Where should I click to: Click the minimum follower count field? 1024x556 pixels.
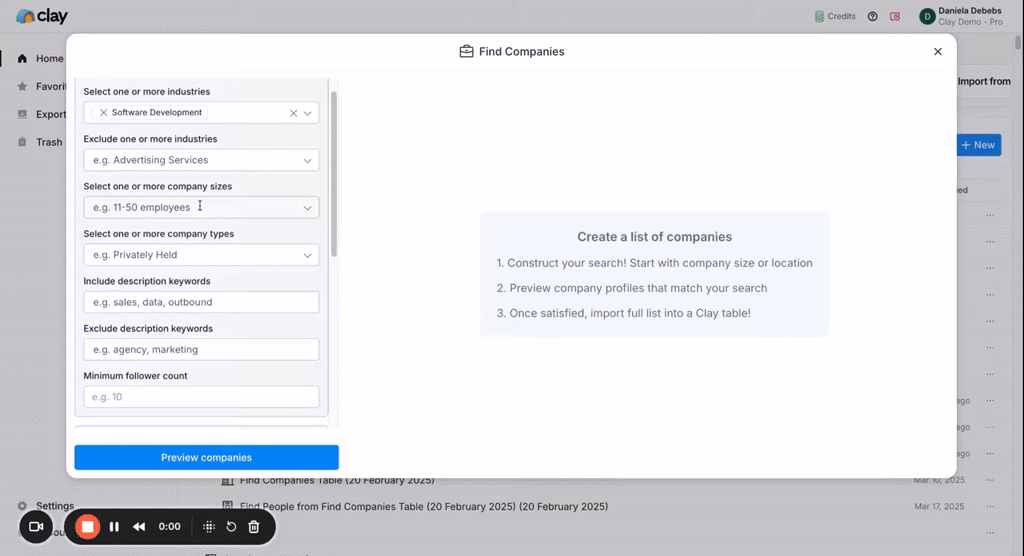coord(201,397)
